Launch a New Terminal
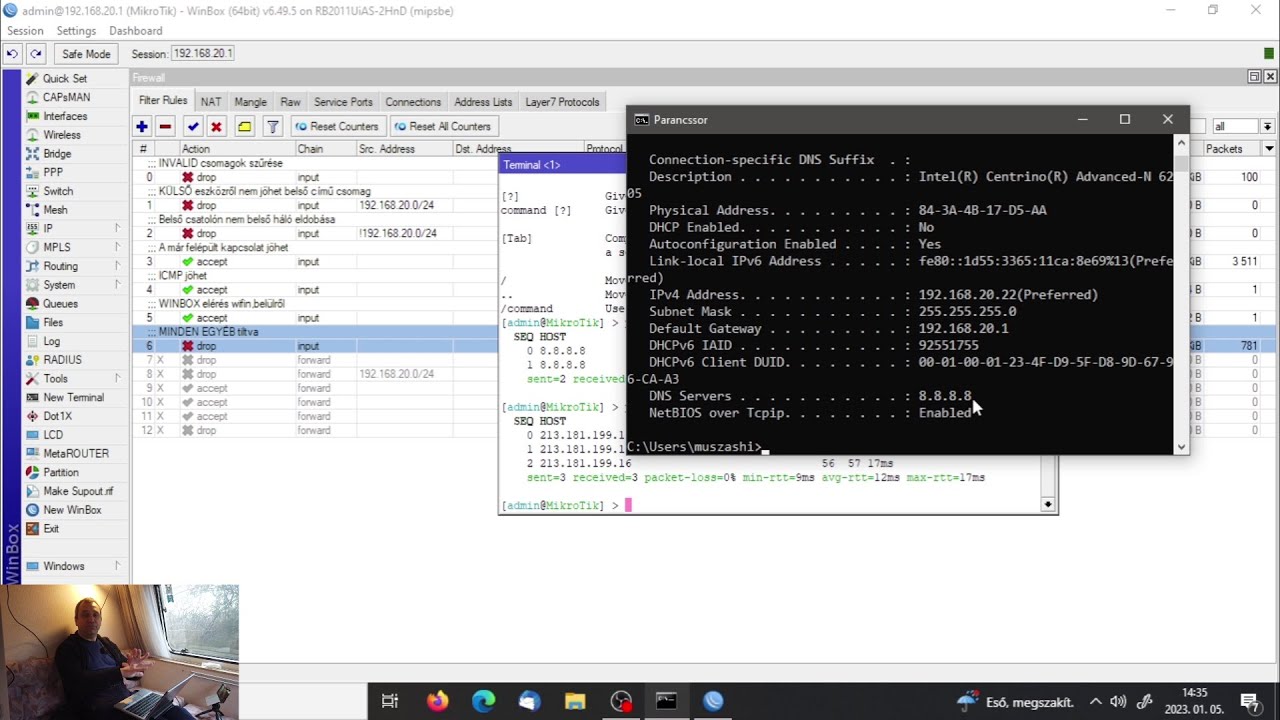 (73, 398)
